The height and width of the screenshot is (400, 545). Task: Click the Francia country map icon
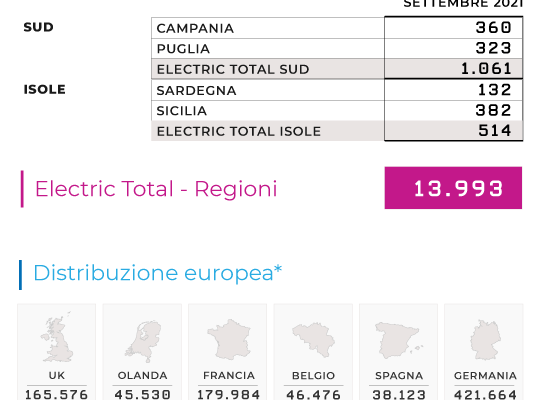229,340
